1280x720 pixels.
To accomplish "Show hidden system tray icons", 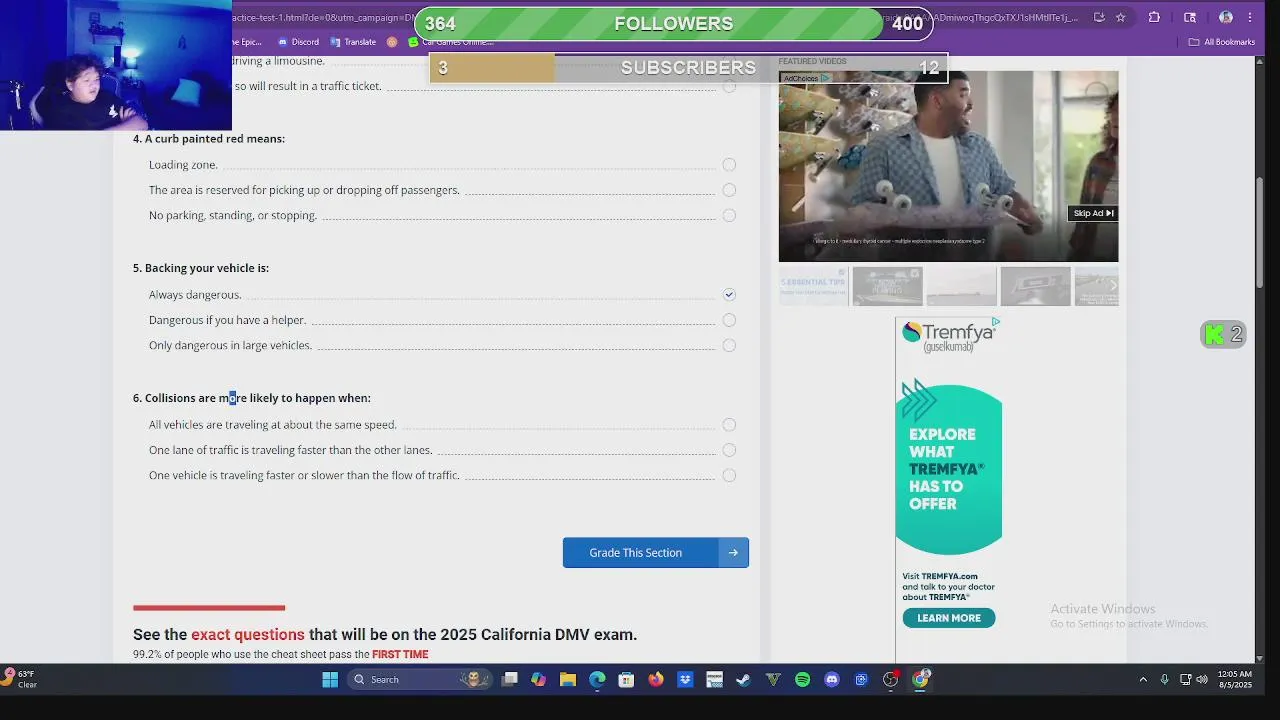I will coord(1143,680).
